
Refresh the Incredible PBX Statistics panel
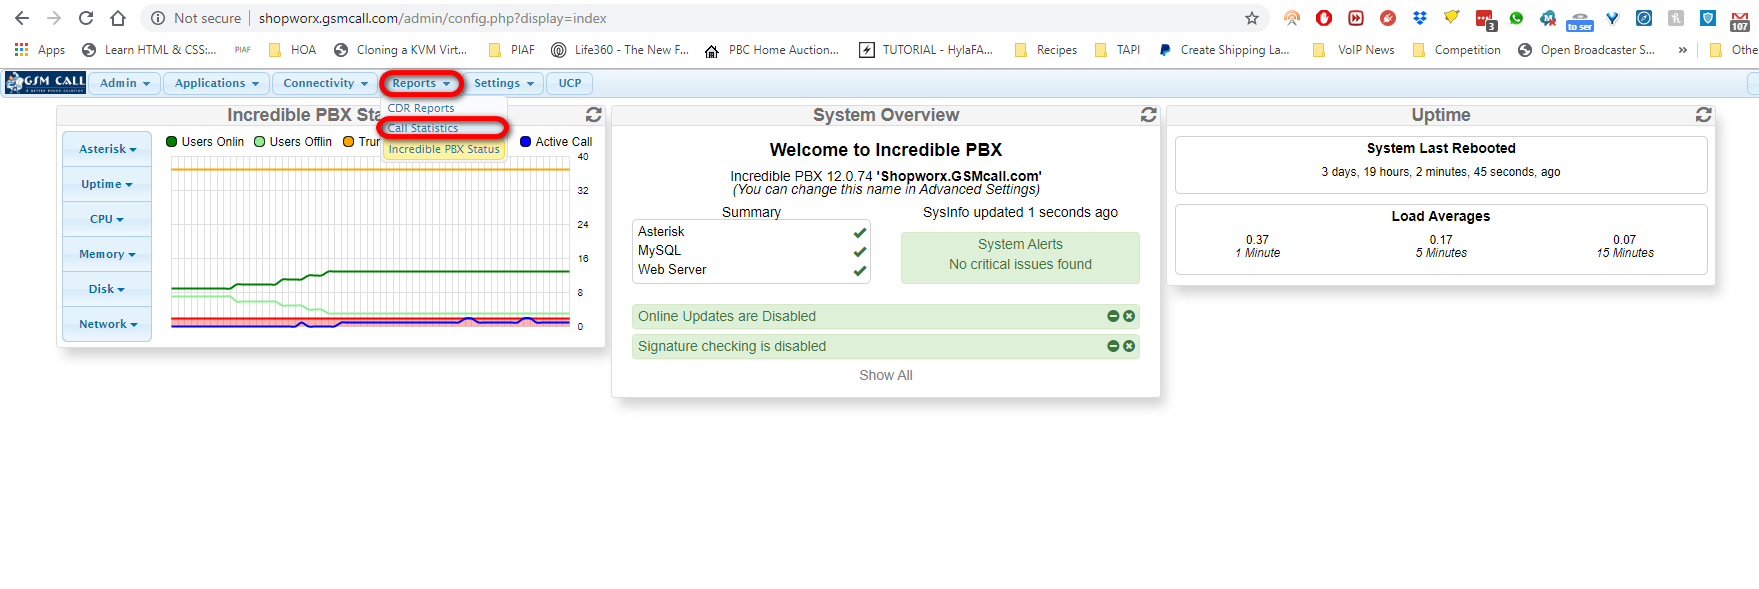594,115
